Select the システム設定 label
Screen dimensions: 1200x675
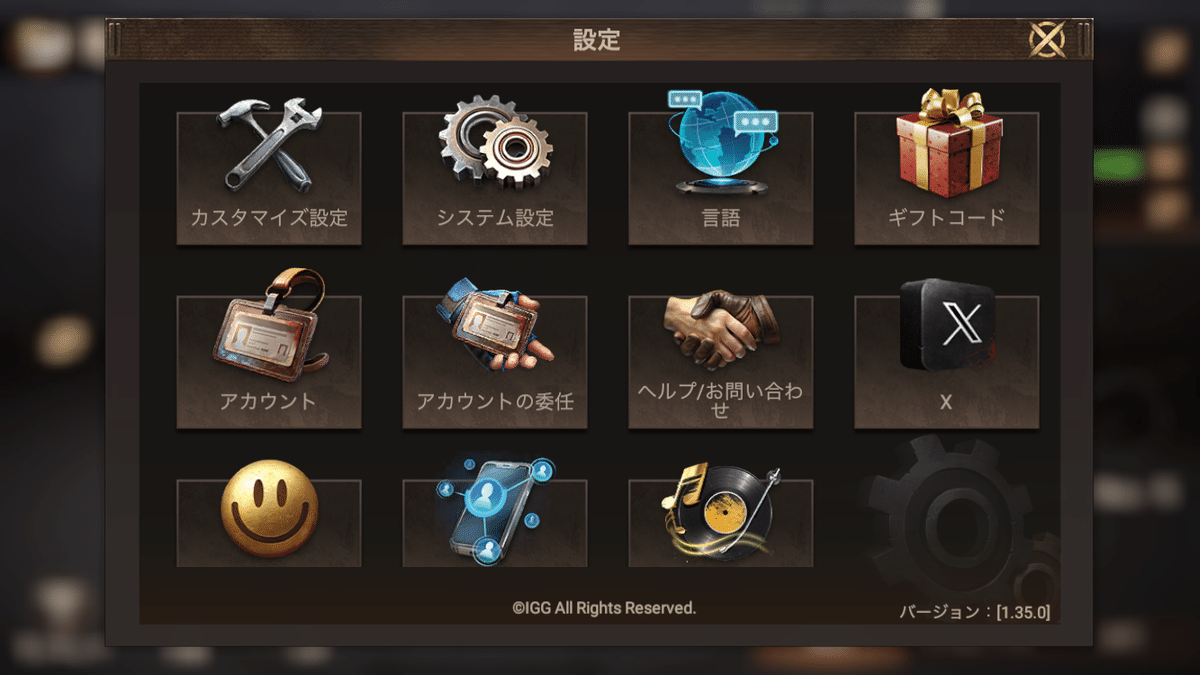pos(495,217)
